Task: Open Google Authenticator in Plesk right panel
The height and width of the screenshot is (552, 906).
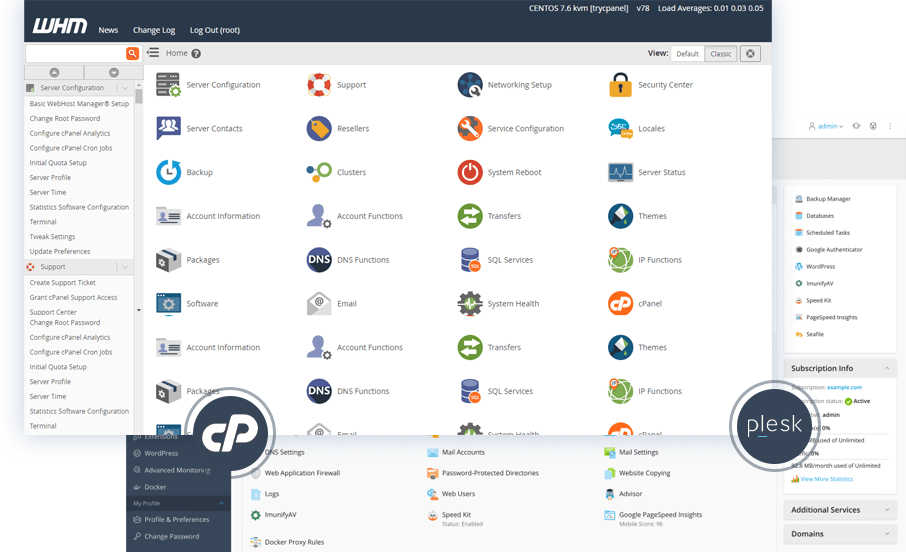Action: tap(834, 250)
